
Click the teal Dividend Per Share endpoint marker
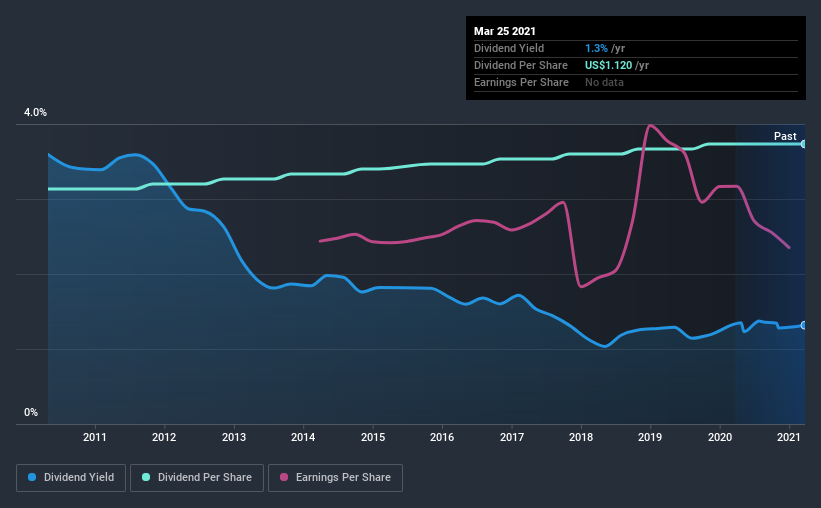[x=803, y=144]
